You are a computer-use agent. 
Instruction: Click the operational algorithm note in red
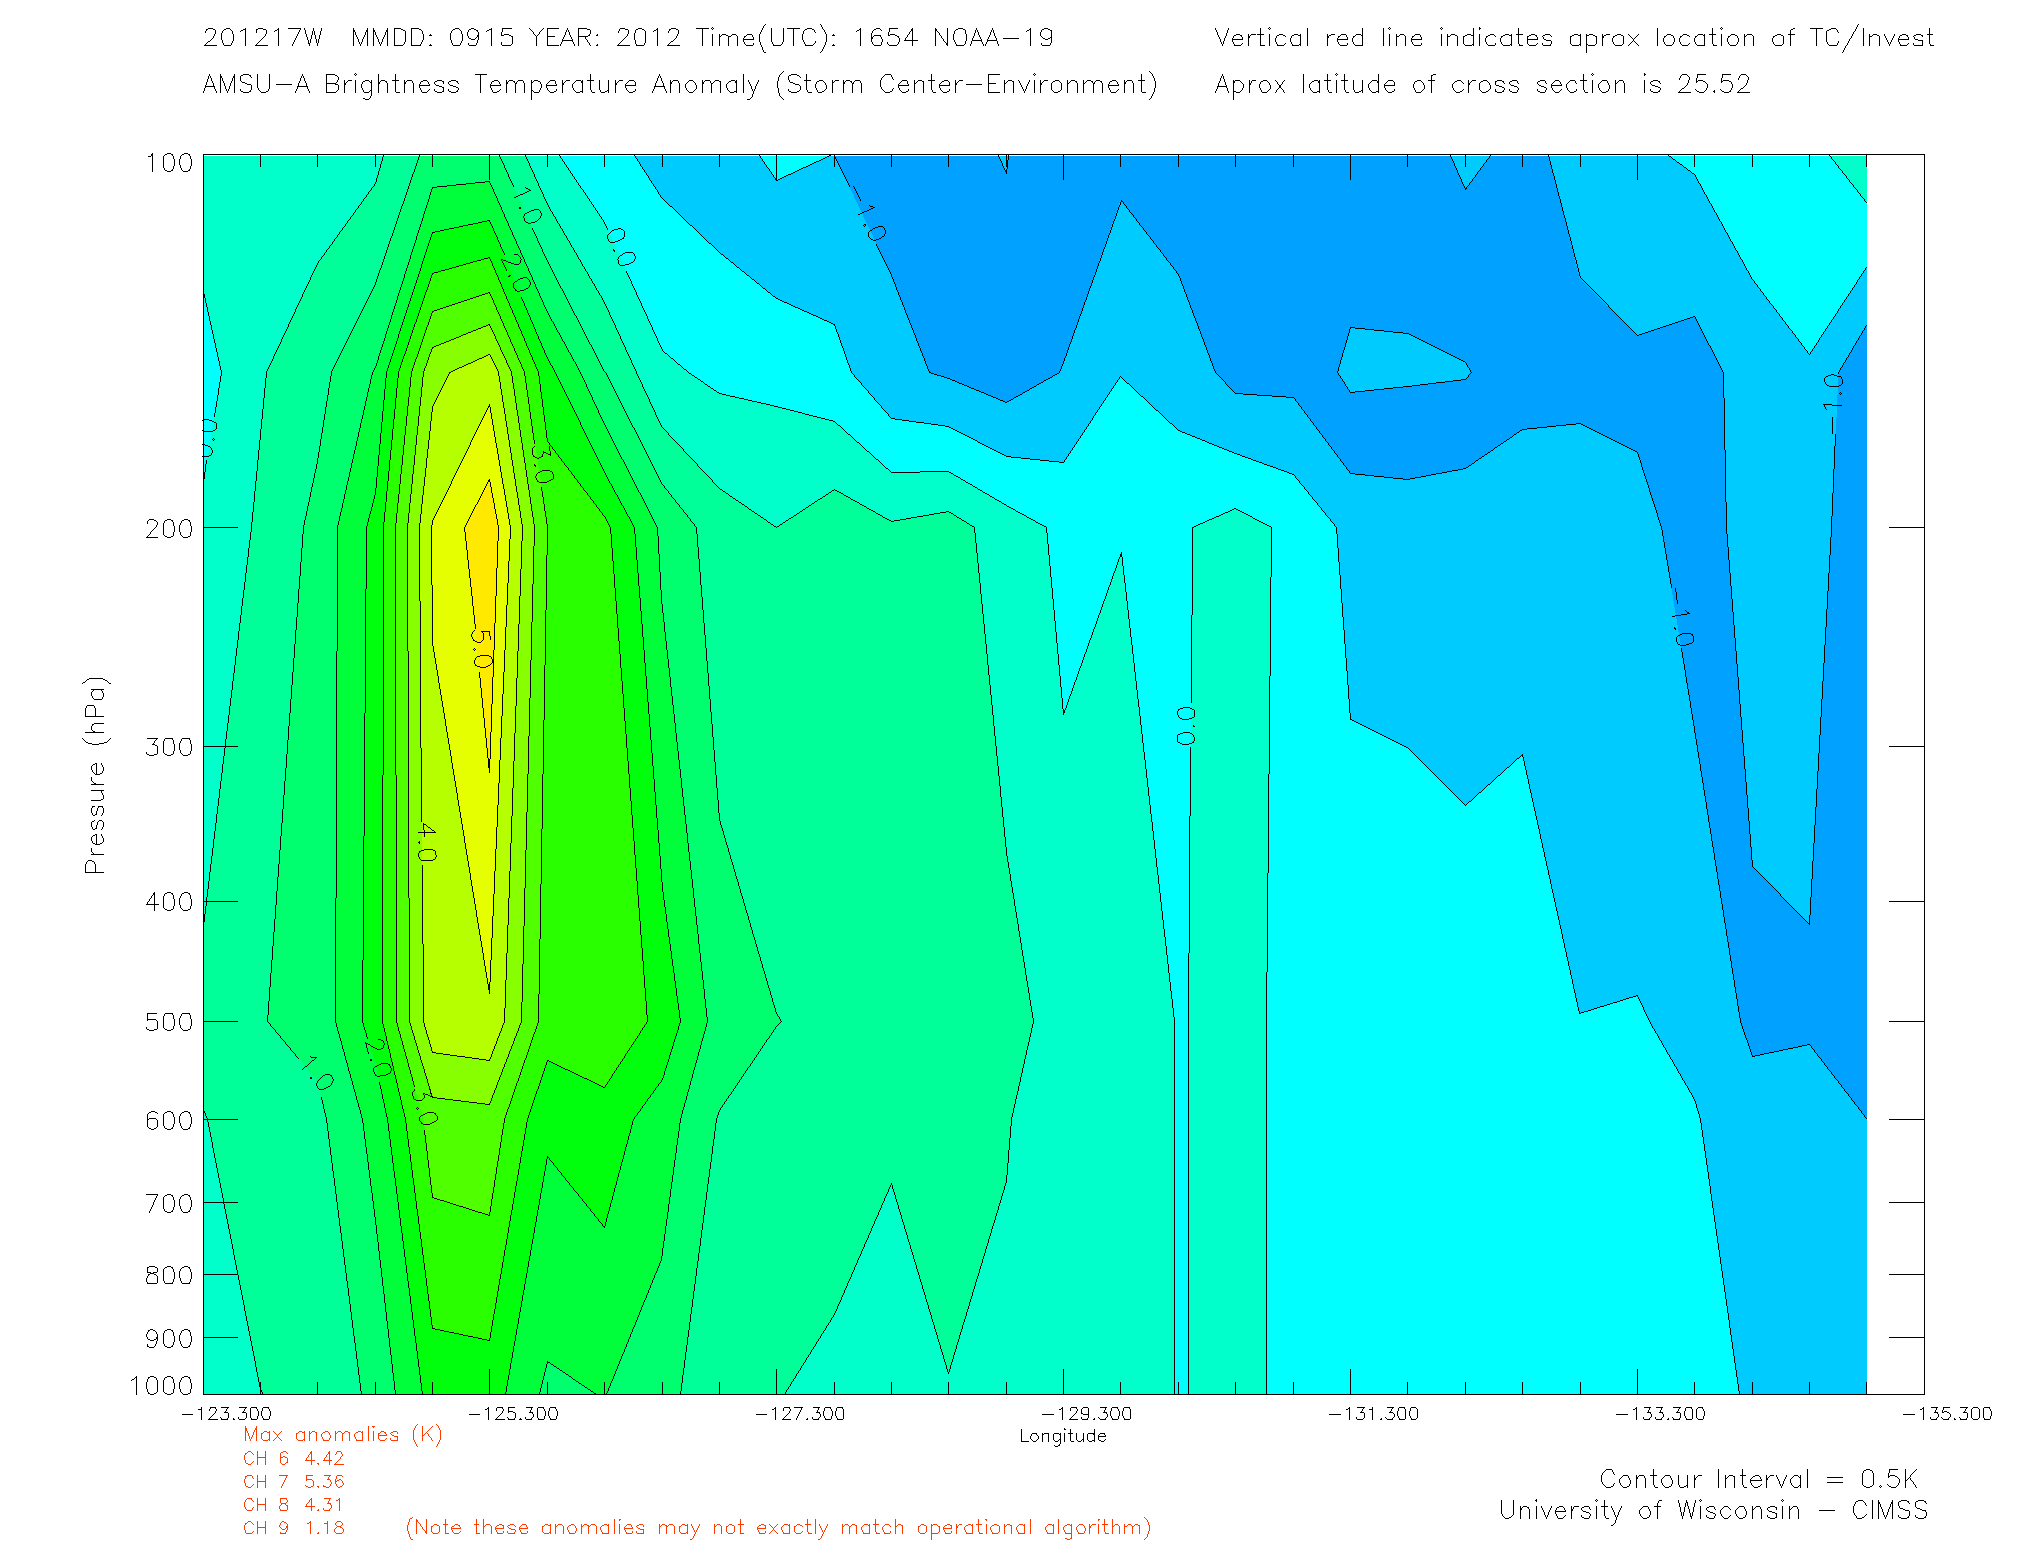point(778,1527)
